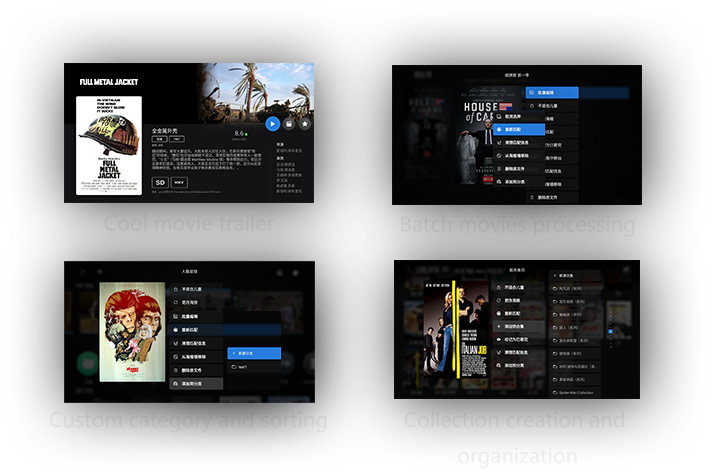Play the Full Metal Jacket movie
The width and height of the screenshot is (713, 475).
point(272,124)
